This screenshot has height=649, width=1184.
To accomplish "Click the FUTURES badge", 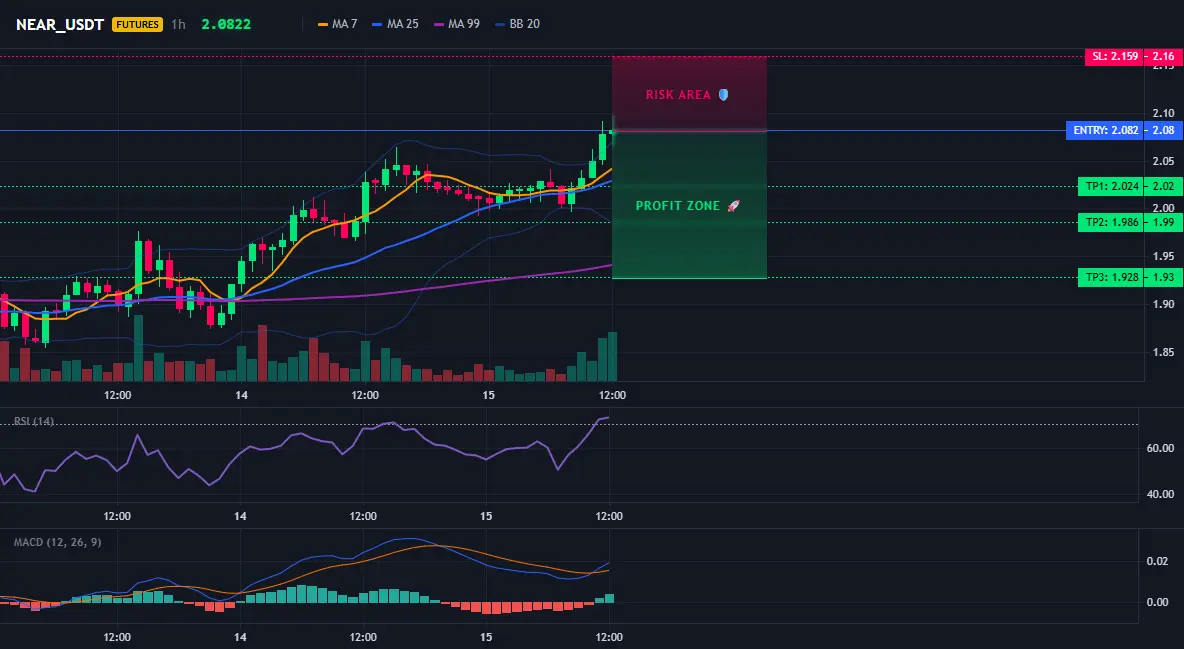I will tap(137, 24).
